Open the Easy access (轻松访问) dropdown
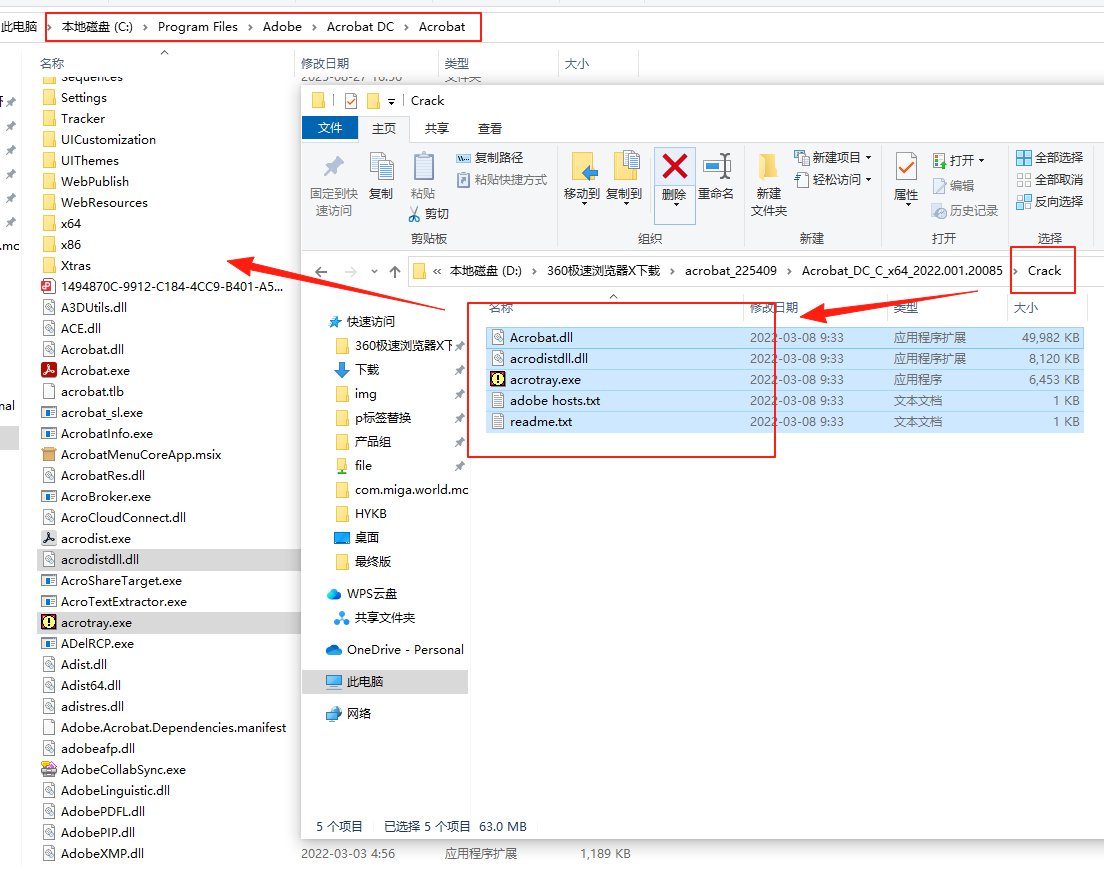 [x=833, y=180]
